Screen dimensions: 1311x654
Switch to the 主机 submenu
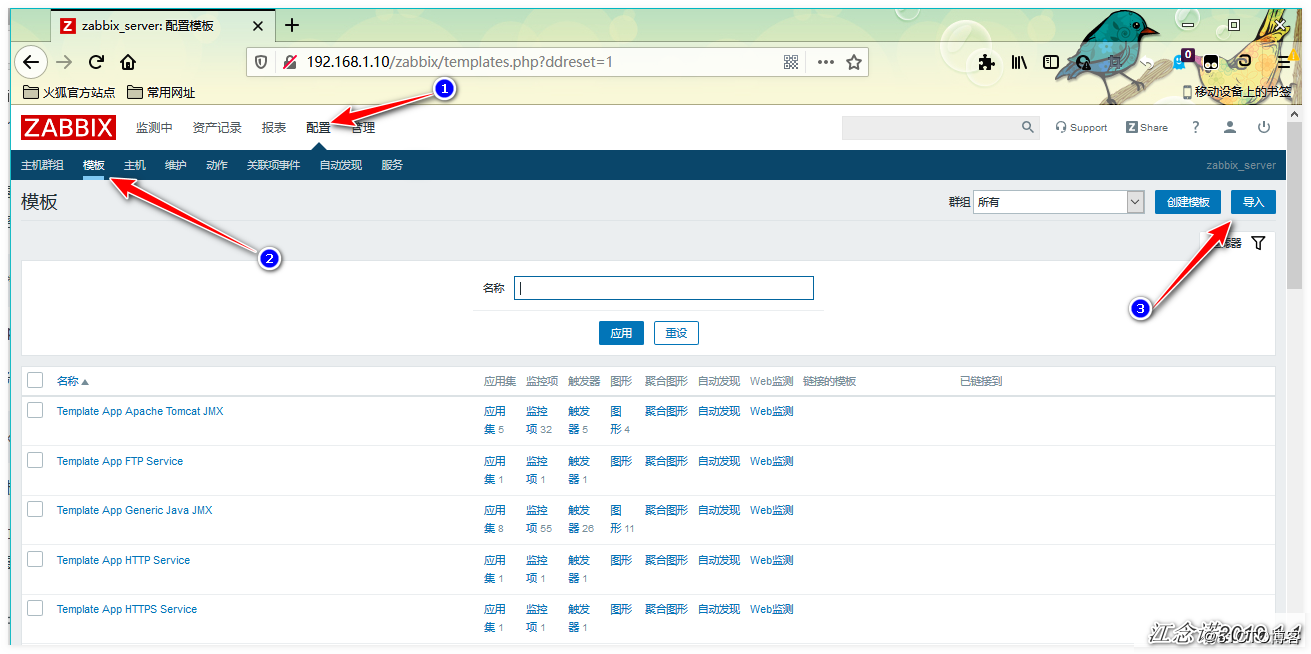click(135, 165)
